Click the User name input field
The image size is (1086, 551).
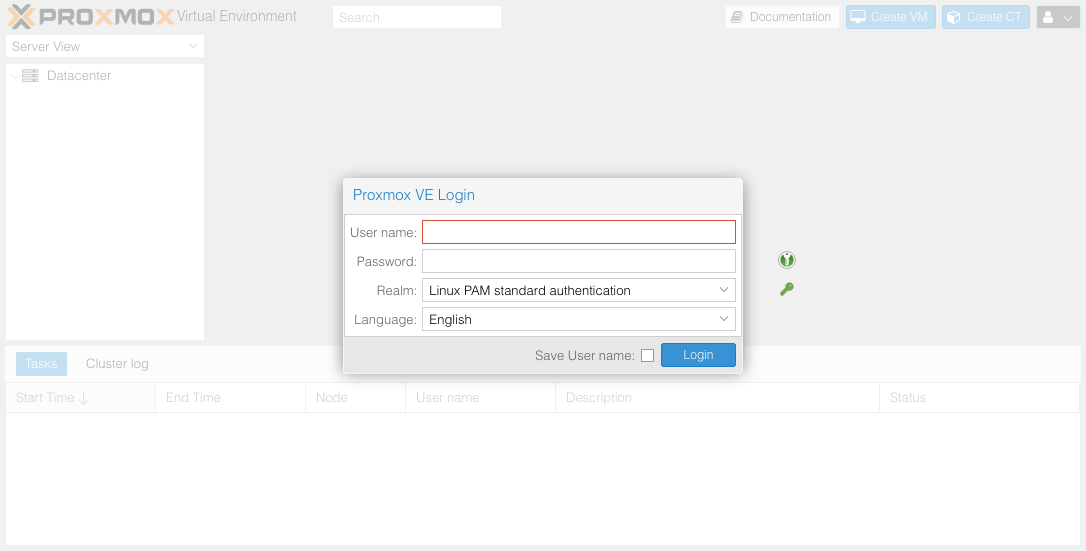(x=578, y=232)
